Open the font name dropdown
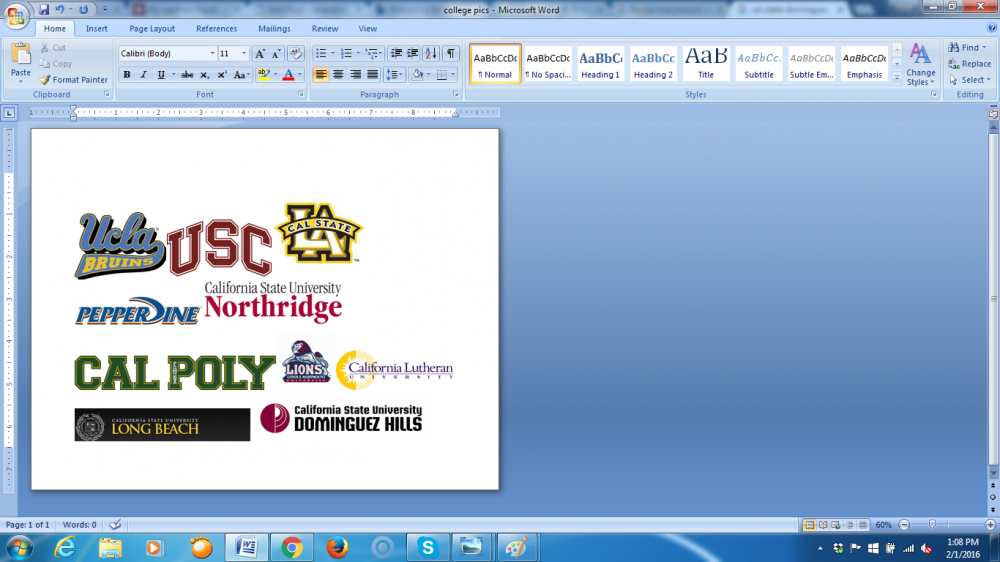Image resolution: width=1000 pixels, height=562 pixels. [x=212, y=54]
